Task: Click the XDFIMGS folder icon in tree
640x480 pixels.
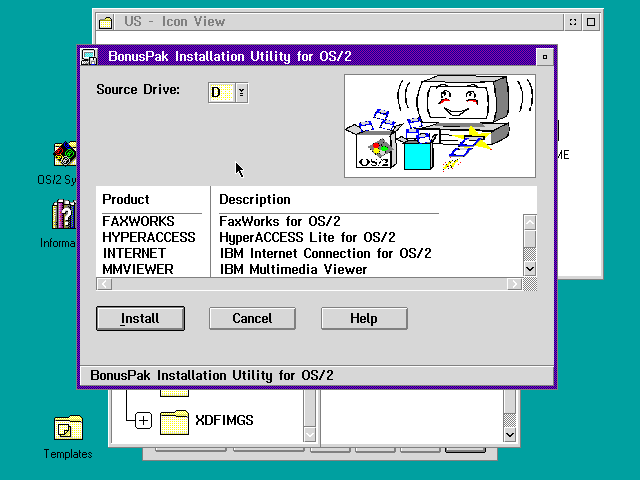Action: [174, 422]
